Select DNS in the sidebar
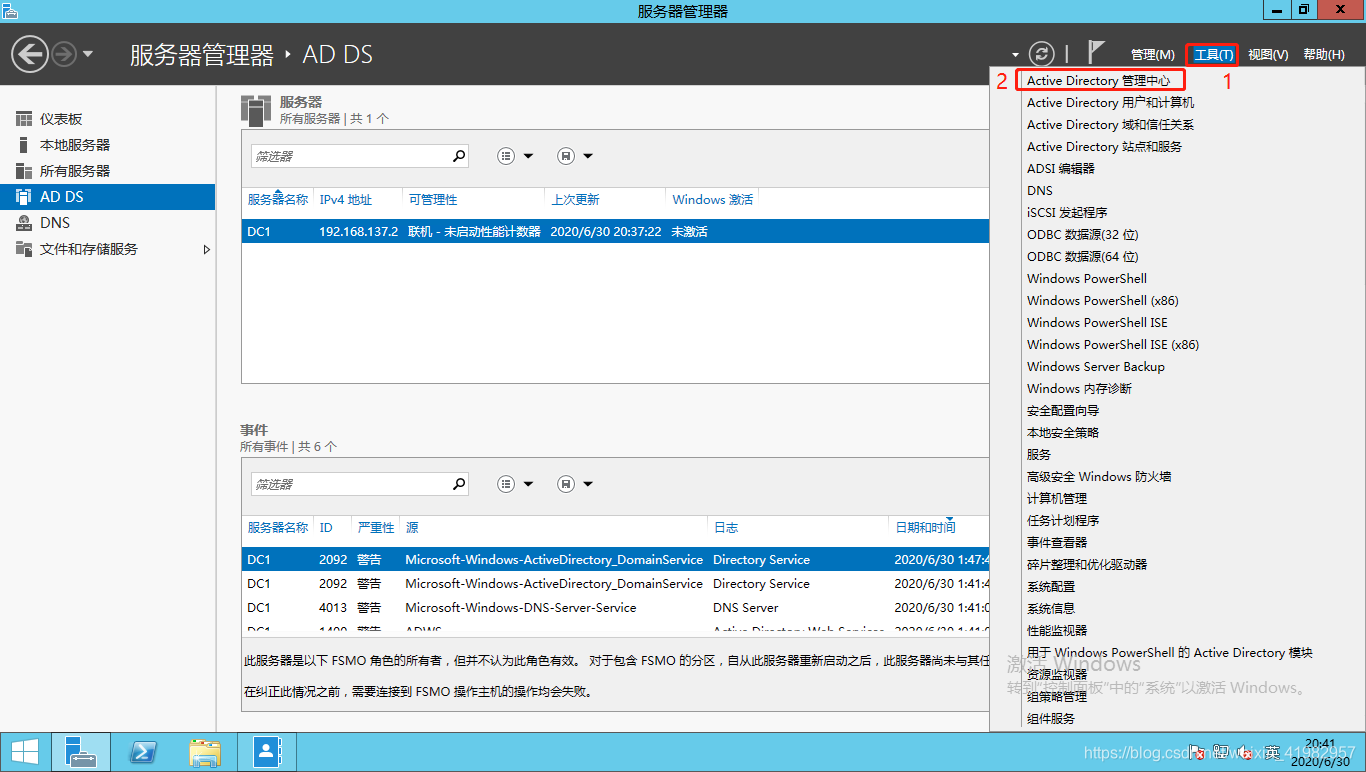Screen dimensions: 1366x772 pos(108,223)
